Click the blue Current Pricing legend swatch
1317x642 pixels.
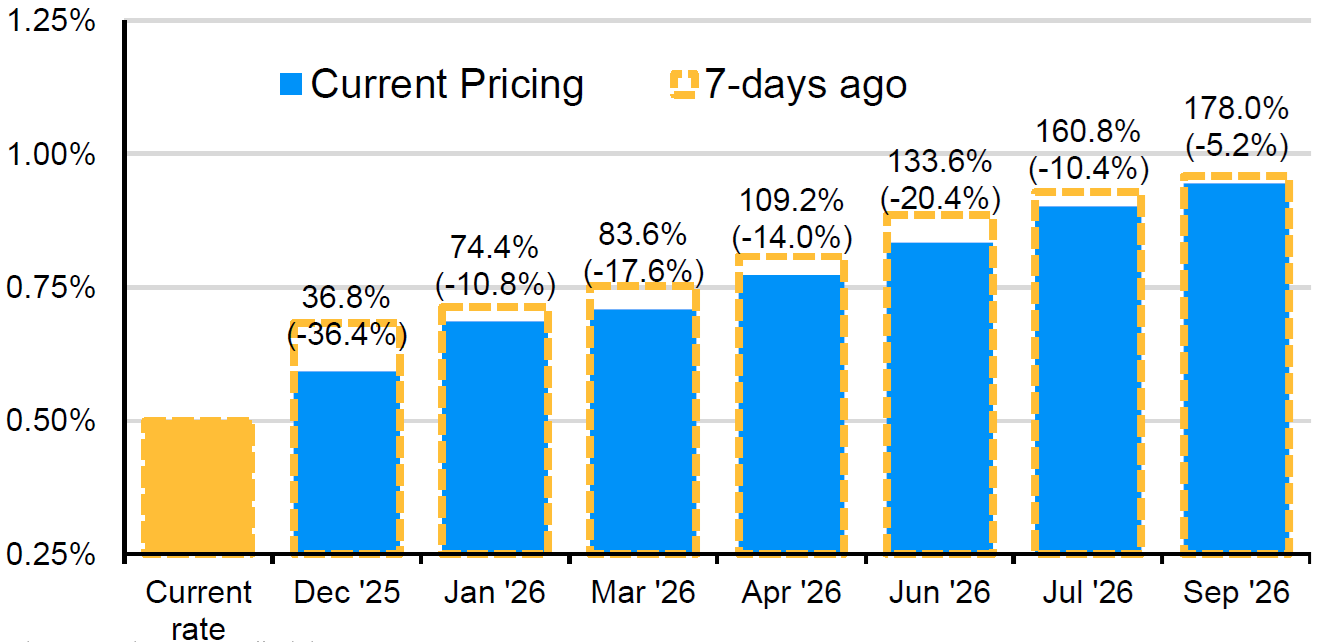pos(291,84)
